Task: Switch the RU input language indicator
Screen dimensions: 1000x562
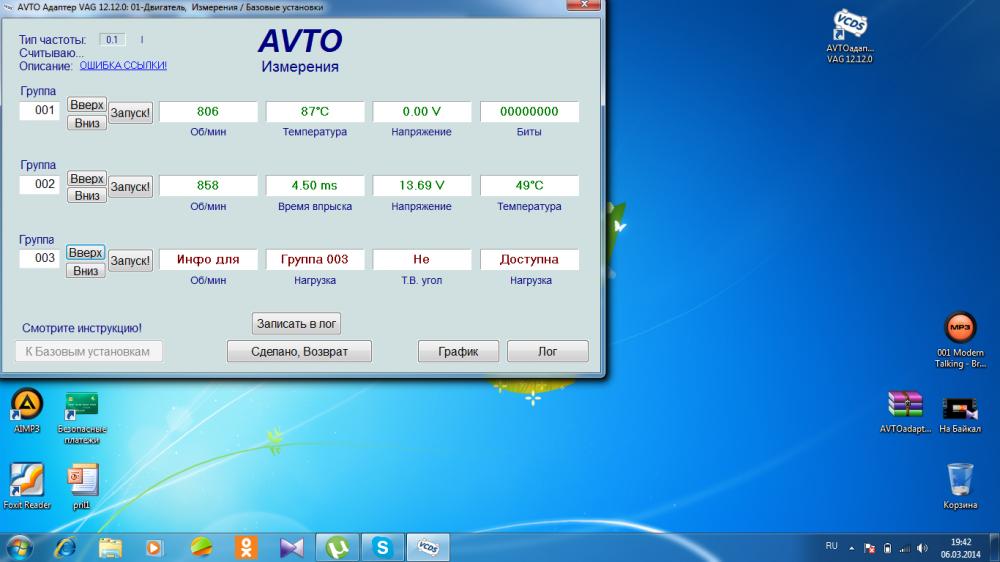Action: [x=832, y=546]
